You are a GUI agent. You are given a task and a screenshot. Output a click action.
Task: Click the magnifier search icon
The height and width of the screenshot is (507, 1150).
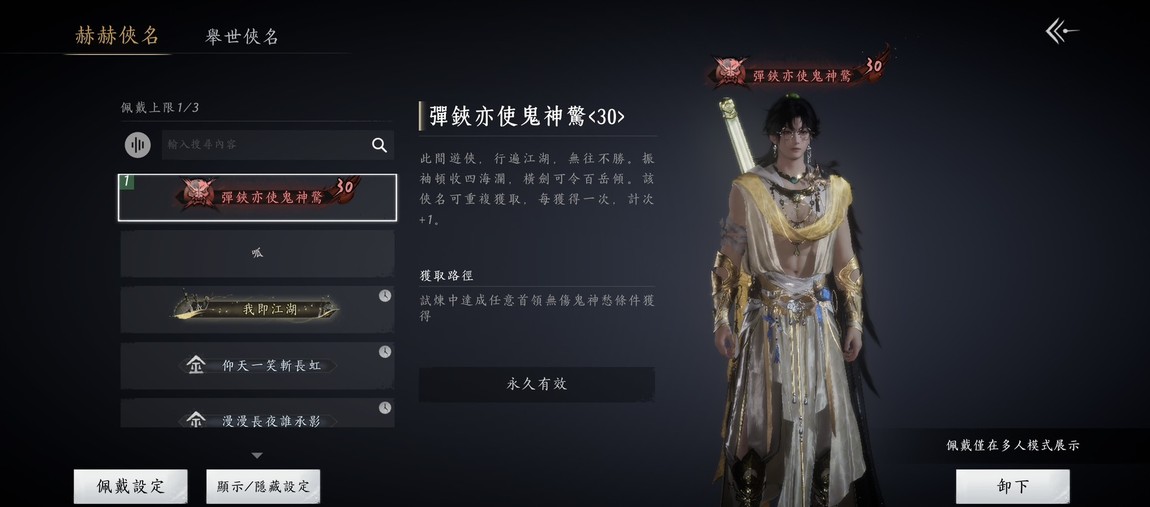pos(379,145)
